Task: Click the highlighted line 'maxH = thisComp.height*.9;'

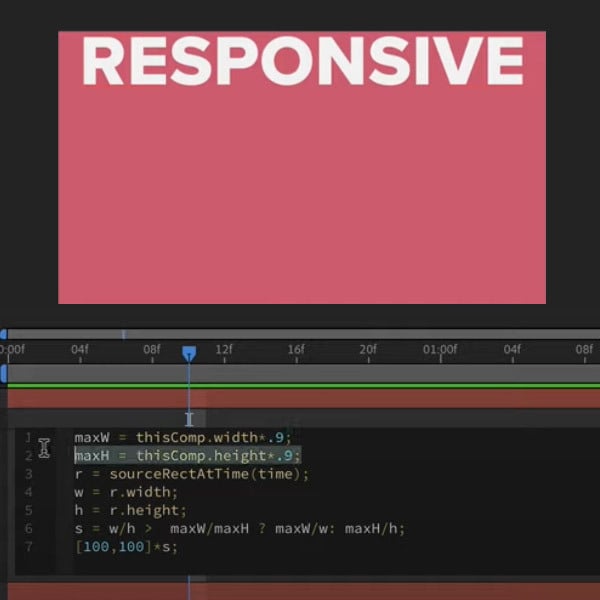Action: click(188, 455)
